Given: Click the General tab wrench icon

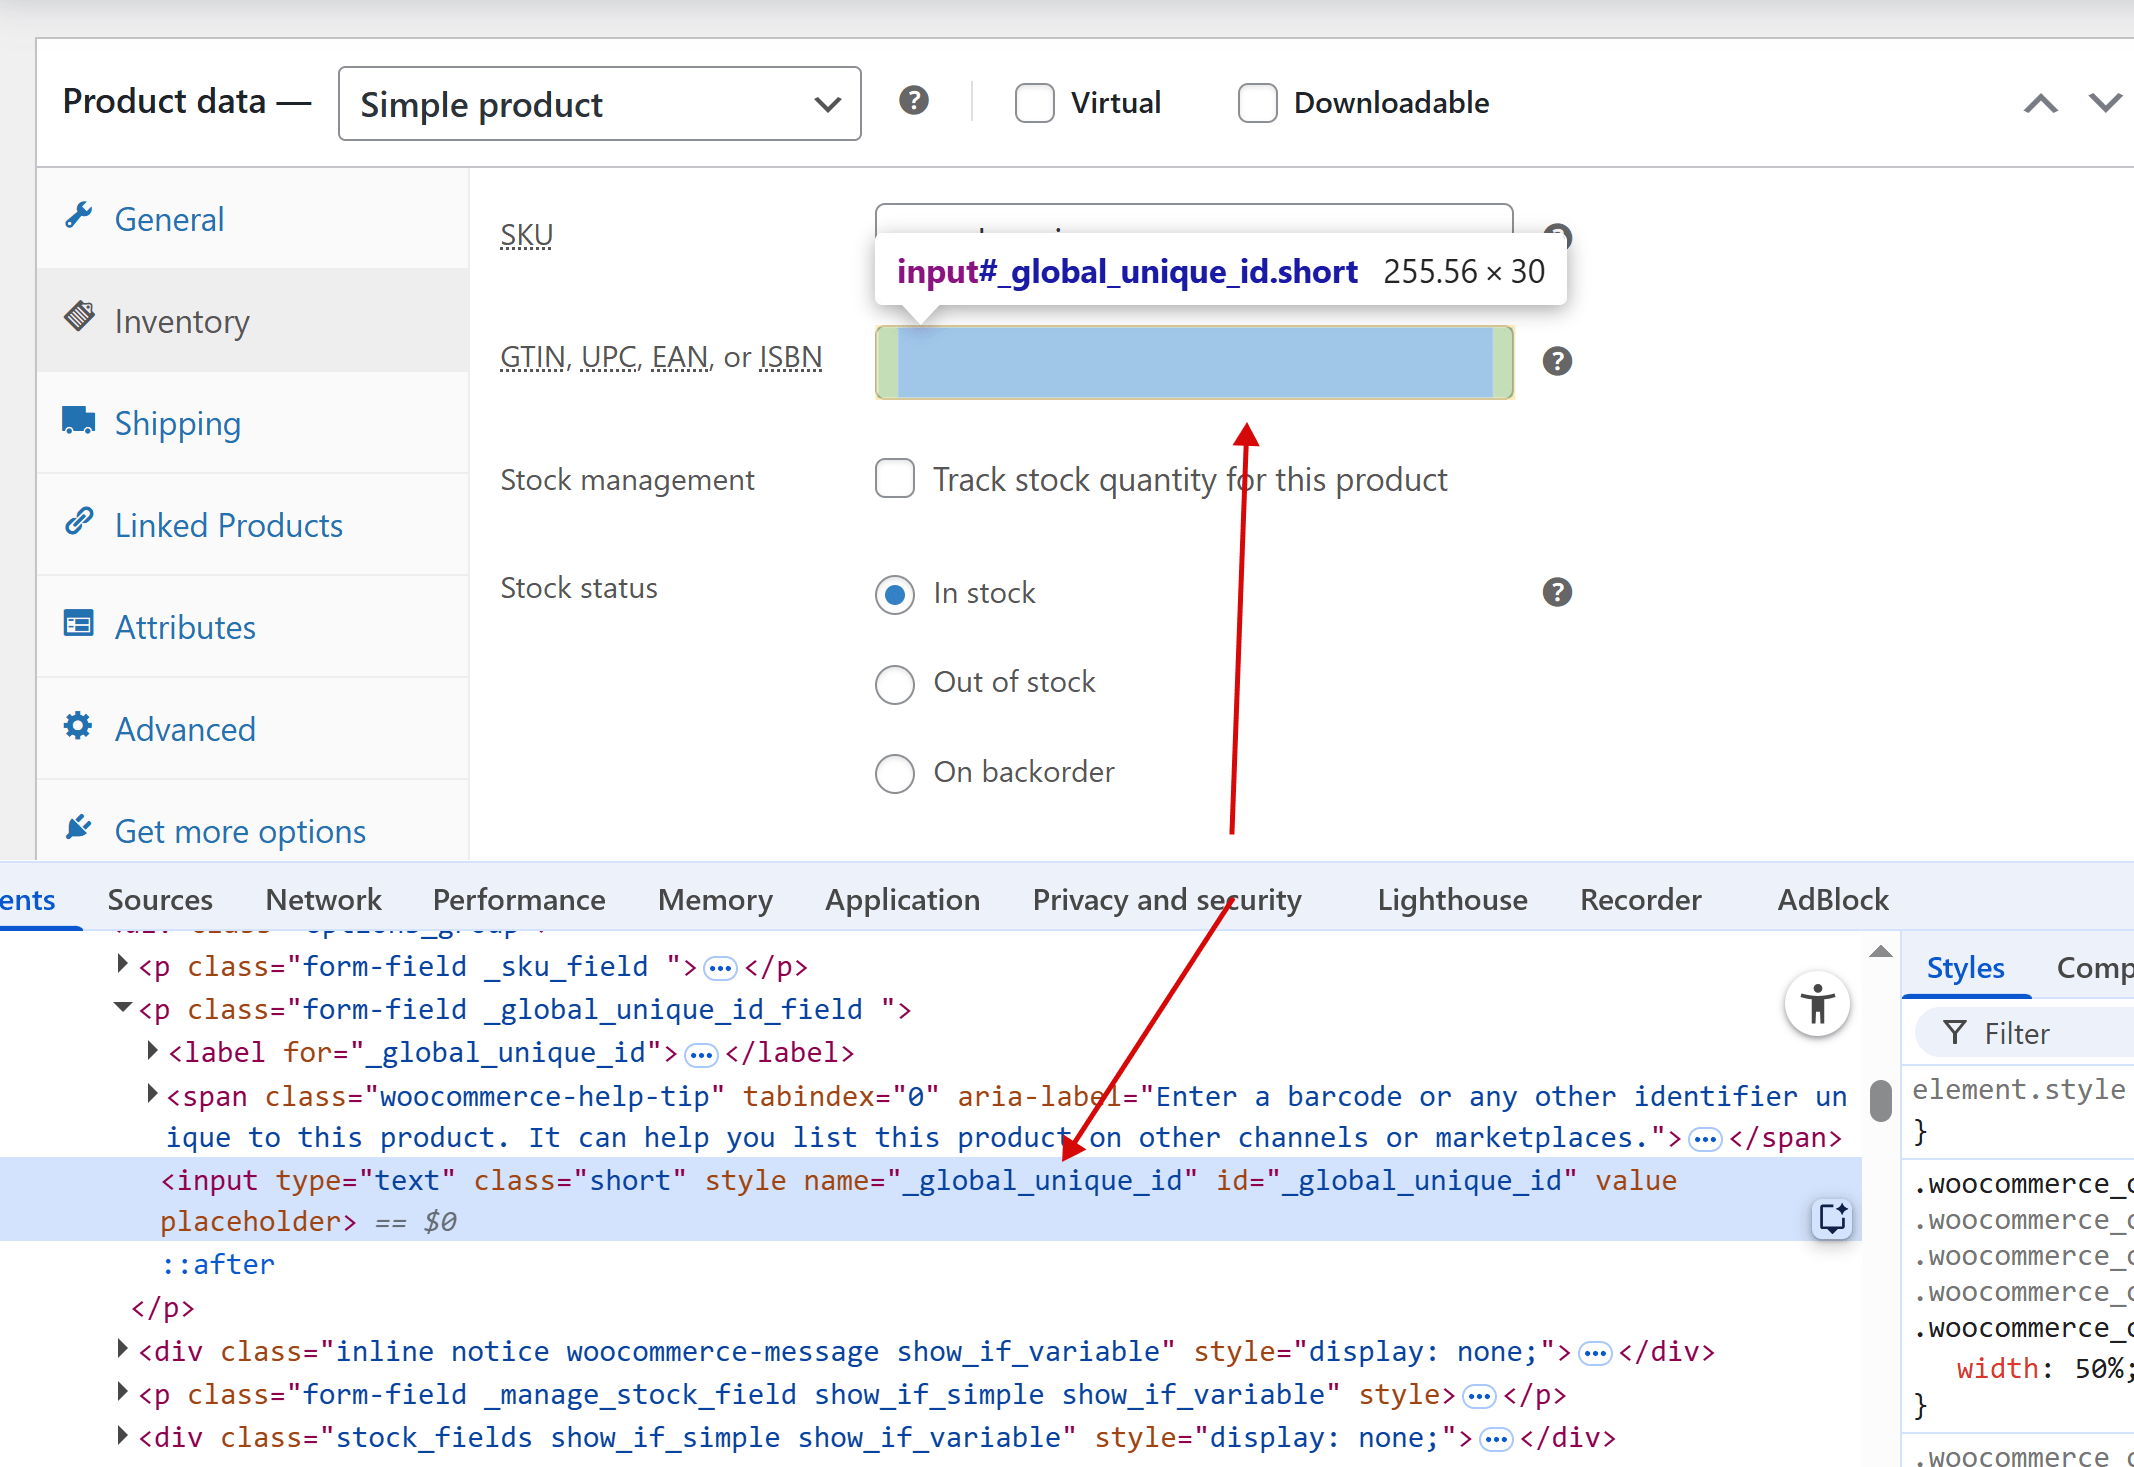Looking at the screenshot, I should [x=79, y=216].
